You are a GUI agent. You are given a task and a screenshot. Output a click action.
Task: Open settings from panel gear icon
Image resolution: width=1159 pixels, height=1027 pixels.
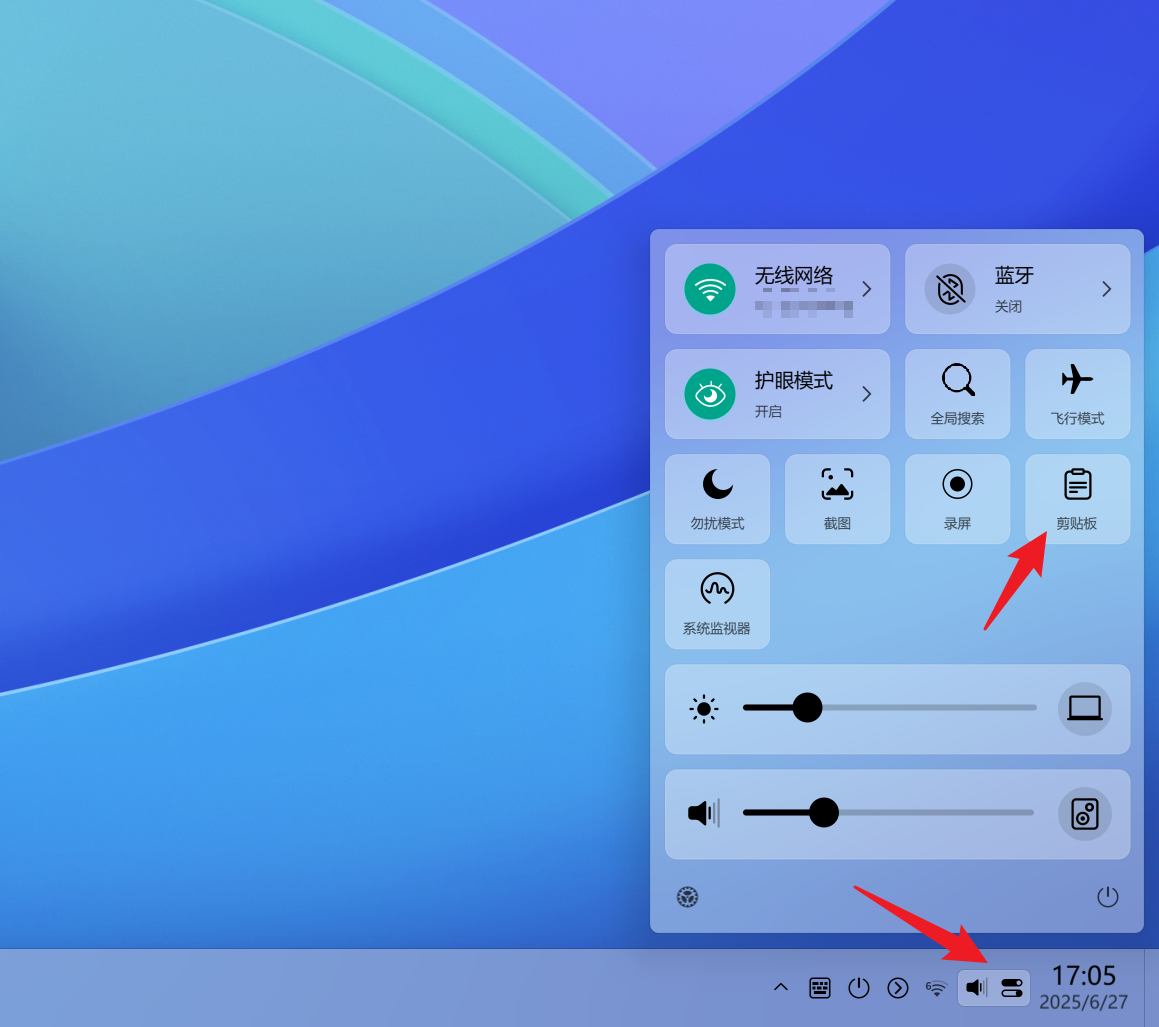(687, 897)
